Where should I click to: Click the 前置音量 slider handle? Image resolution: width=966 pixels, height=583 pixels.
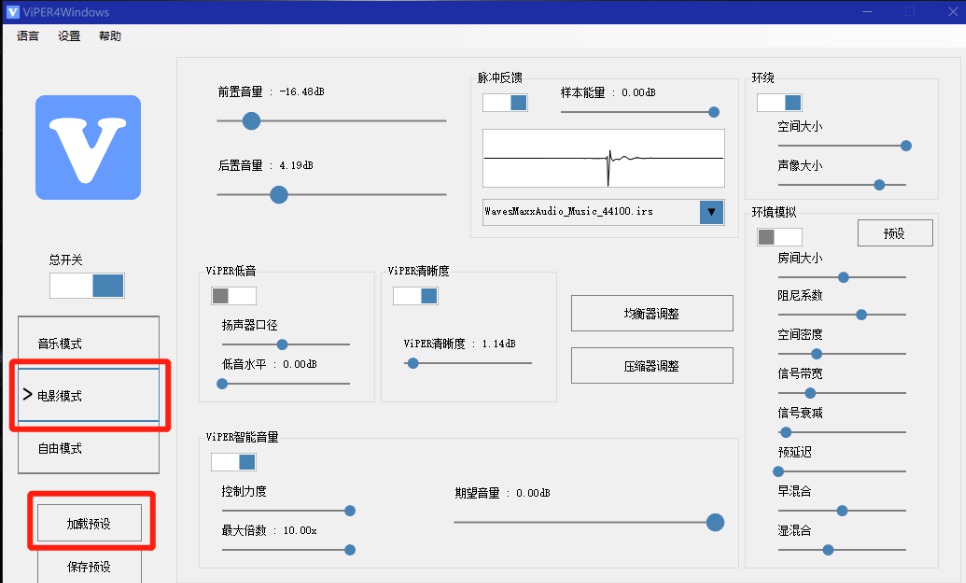(x=251, y=121)
